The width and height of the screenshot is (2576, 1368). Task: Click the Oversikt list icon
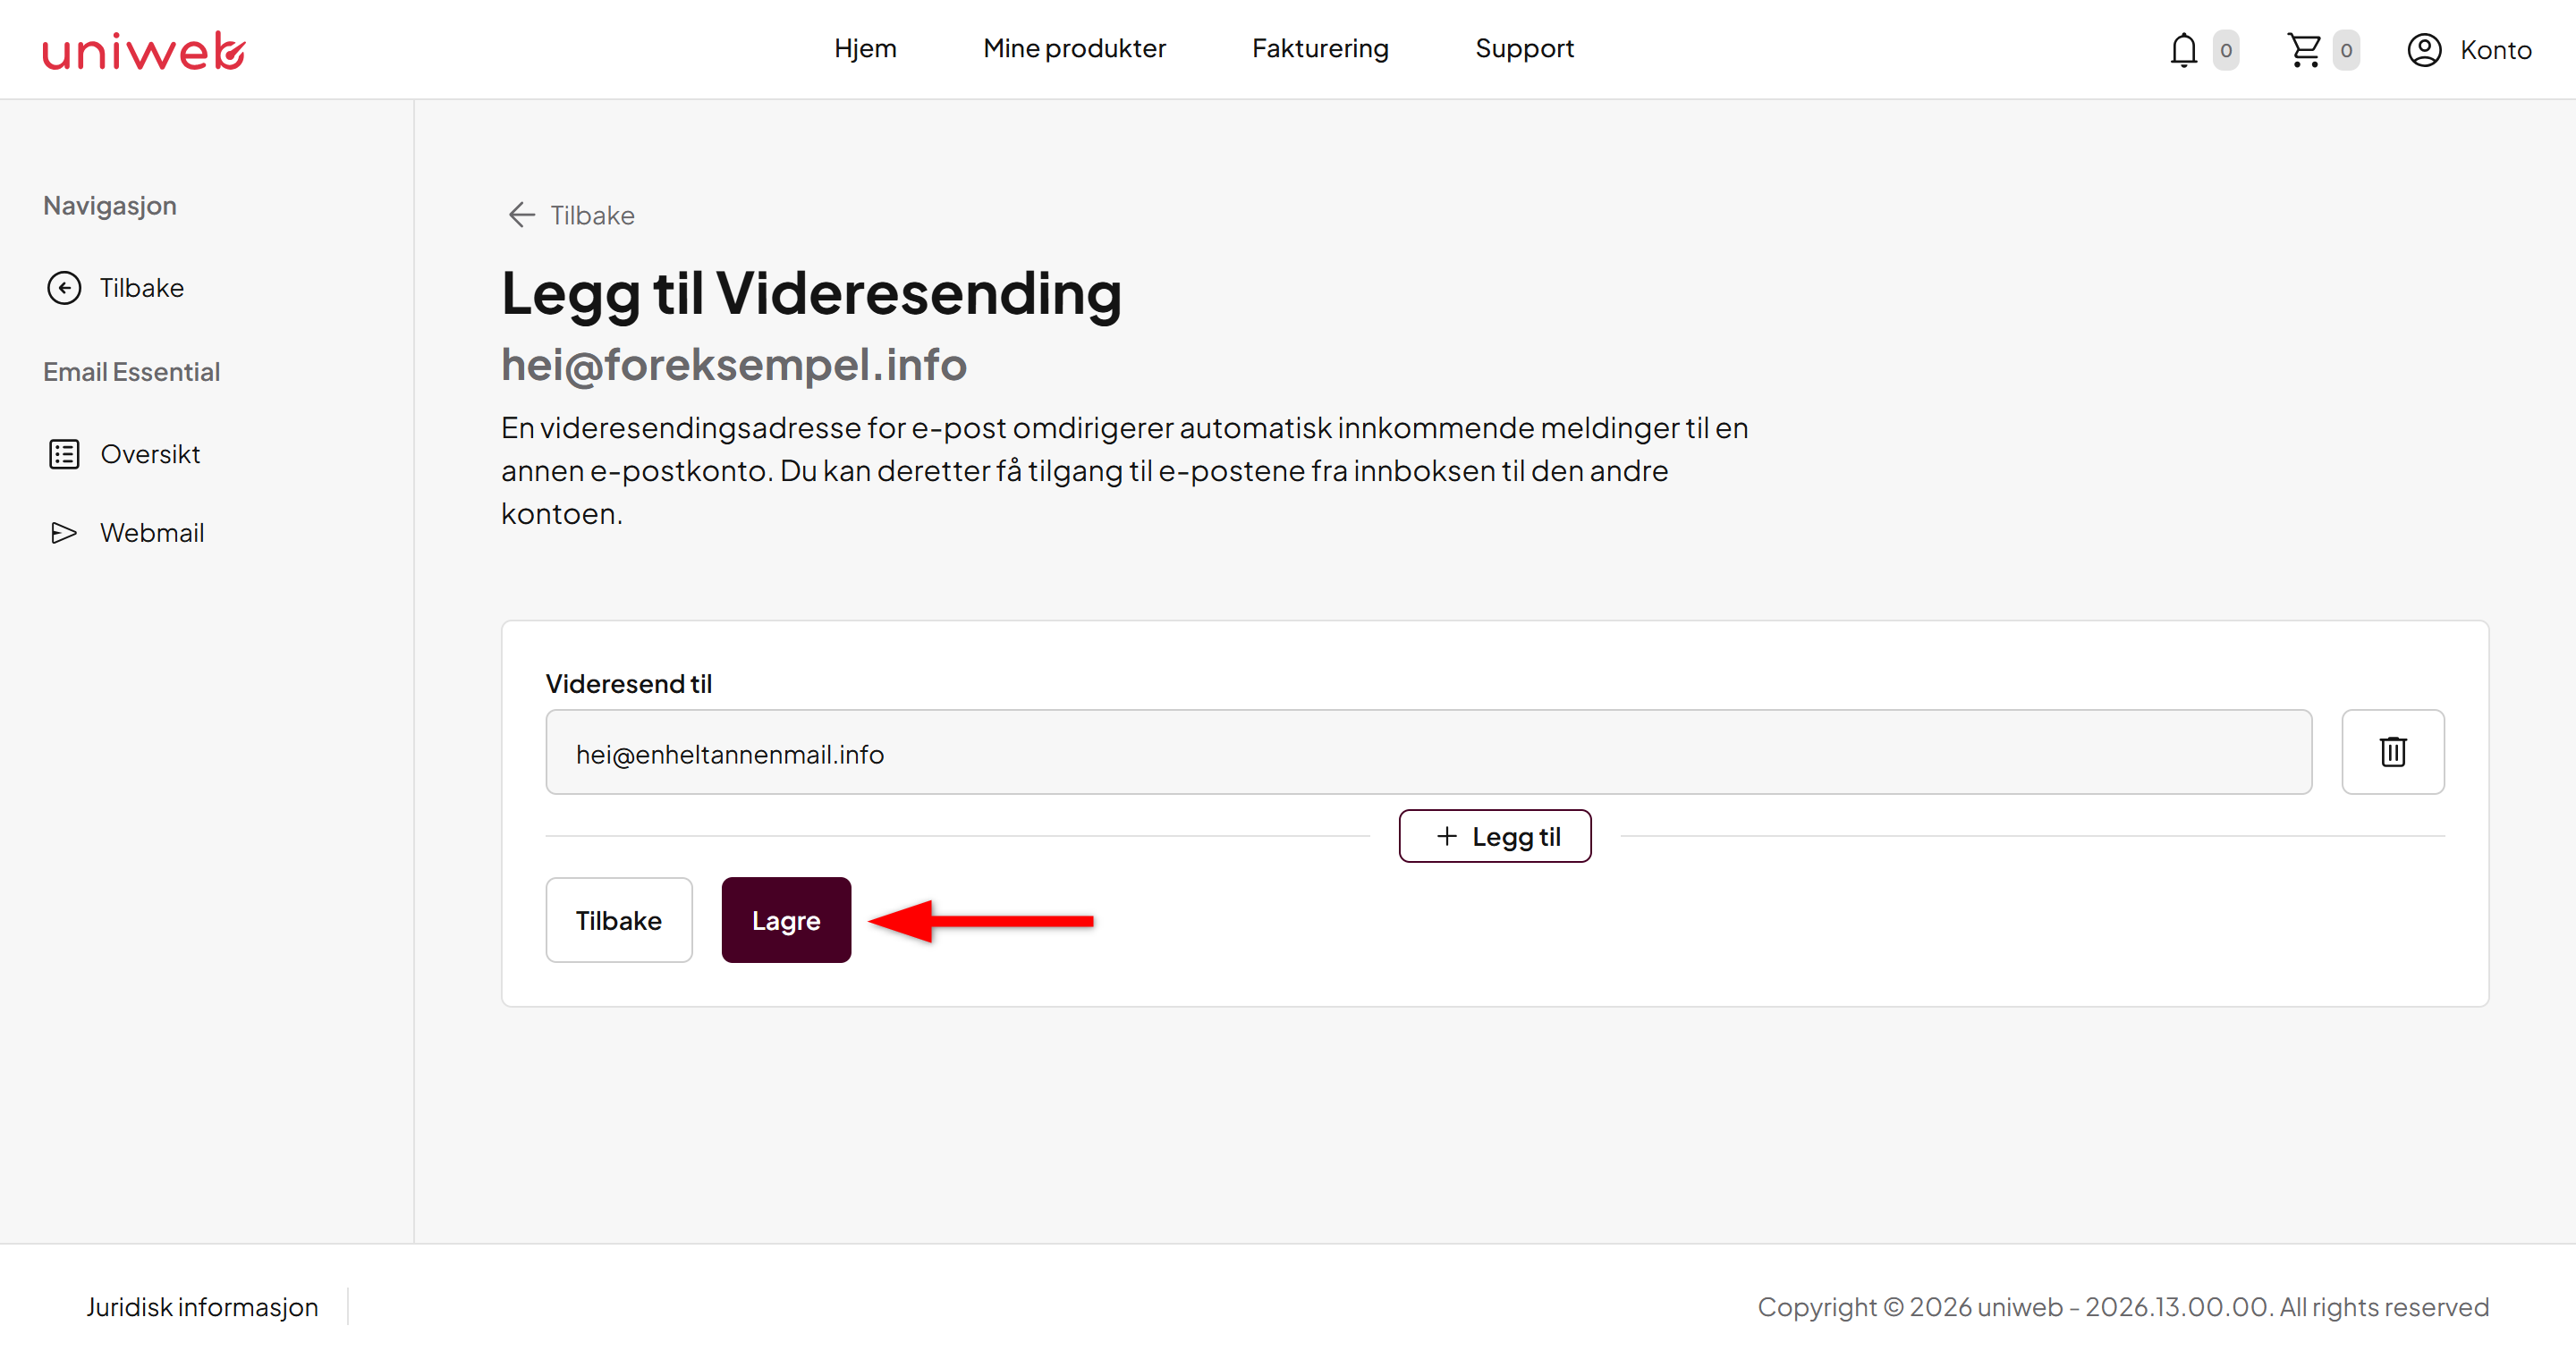(64, 454)
